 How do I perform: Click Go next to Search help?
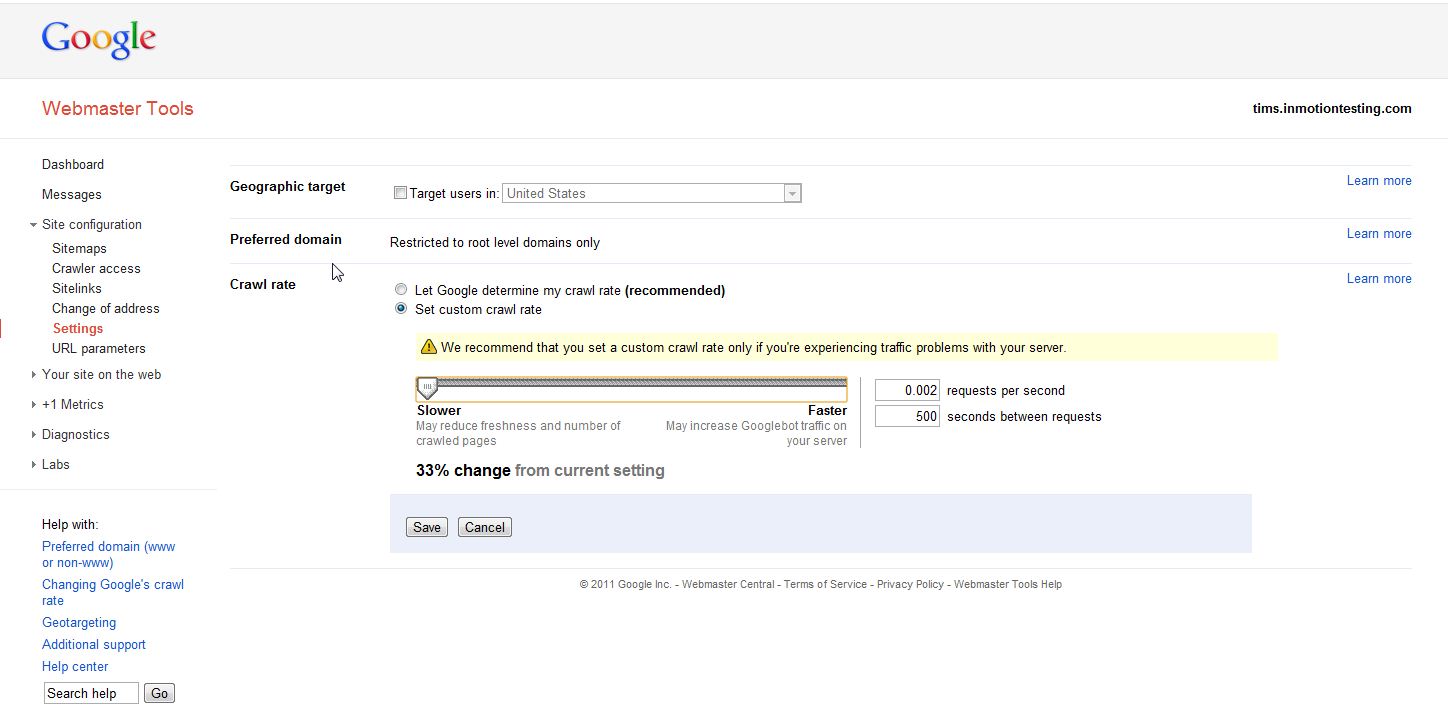[160, 693]
